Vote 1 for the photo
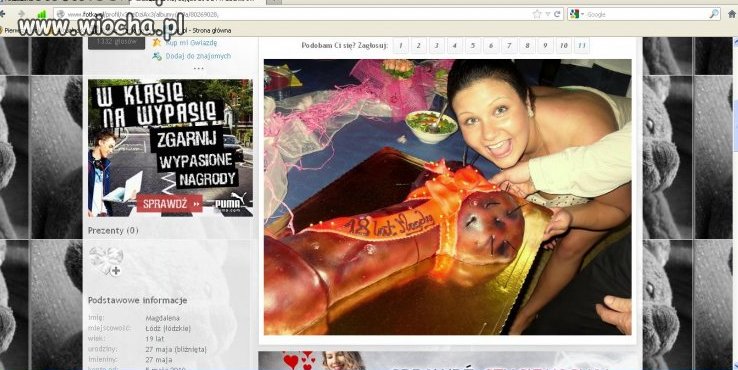This screenshot has height=370, width=738. tap(401, 46)
